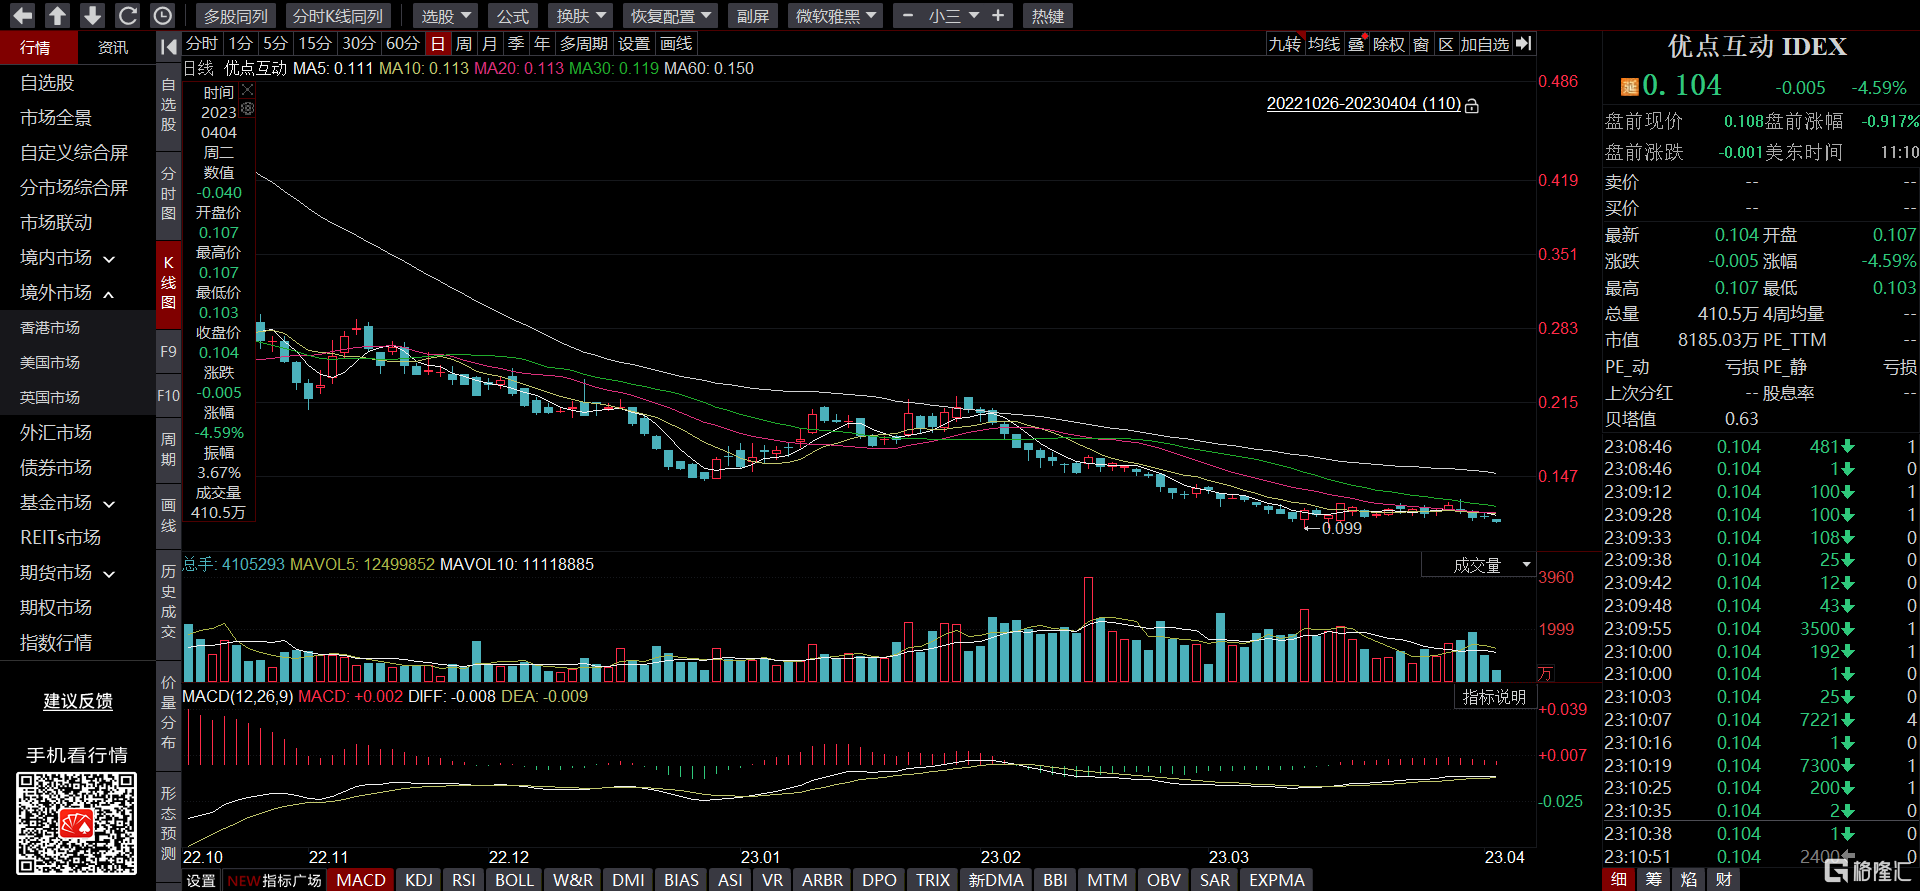Select the KDJ indicator tab

click(x=419, y=880)
